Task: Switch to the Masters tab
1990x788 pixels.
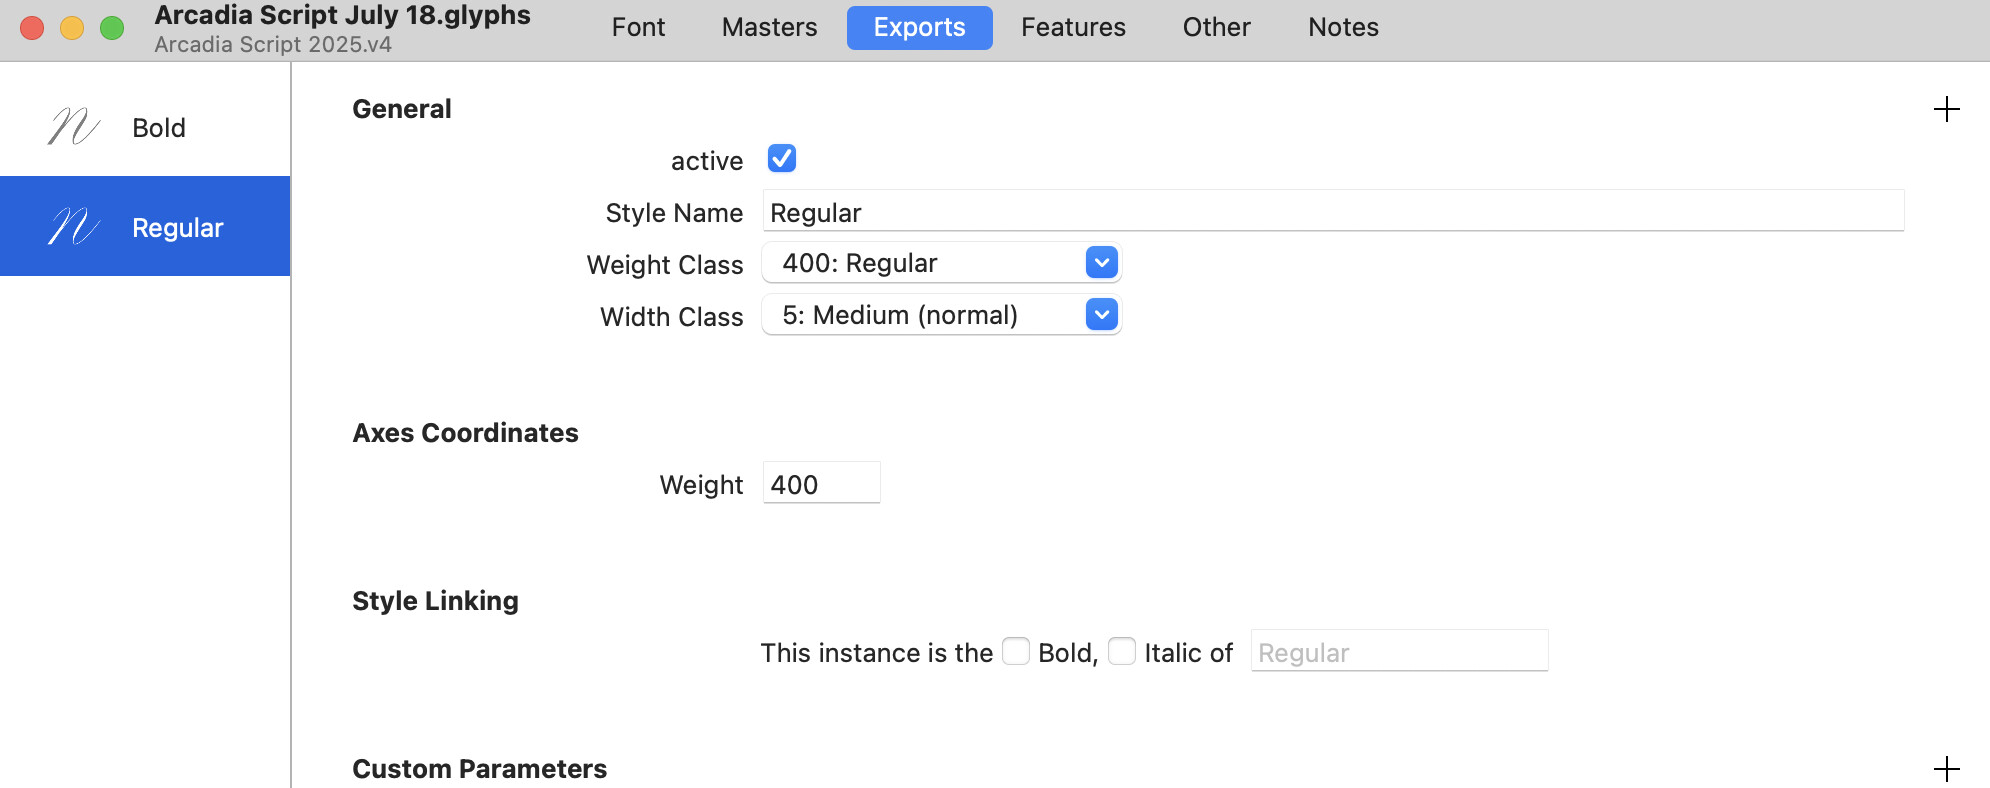Action: [769, 27]
